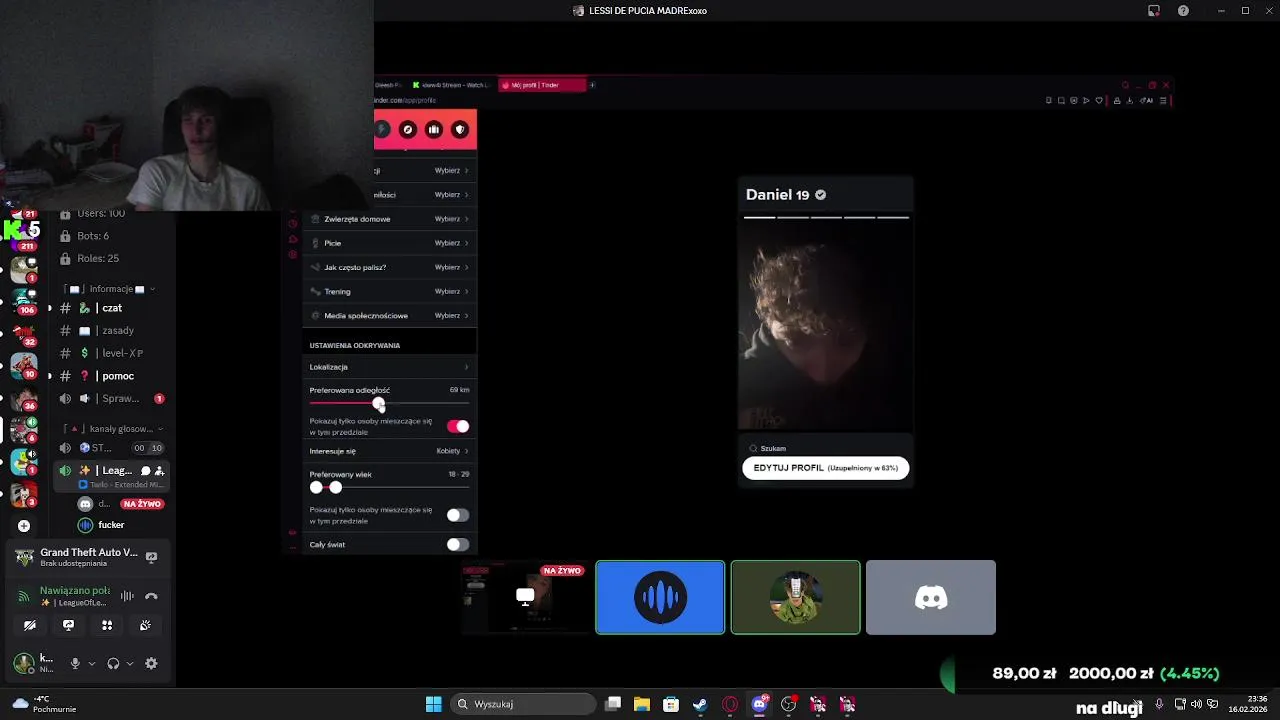This screenshot has width=1280, height=720.
Task: Click the left age range slider handle
Action: coord(316,487)
